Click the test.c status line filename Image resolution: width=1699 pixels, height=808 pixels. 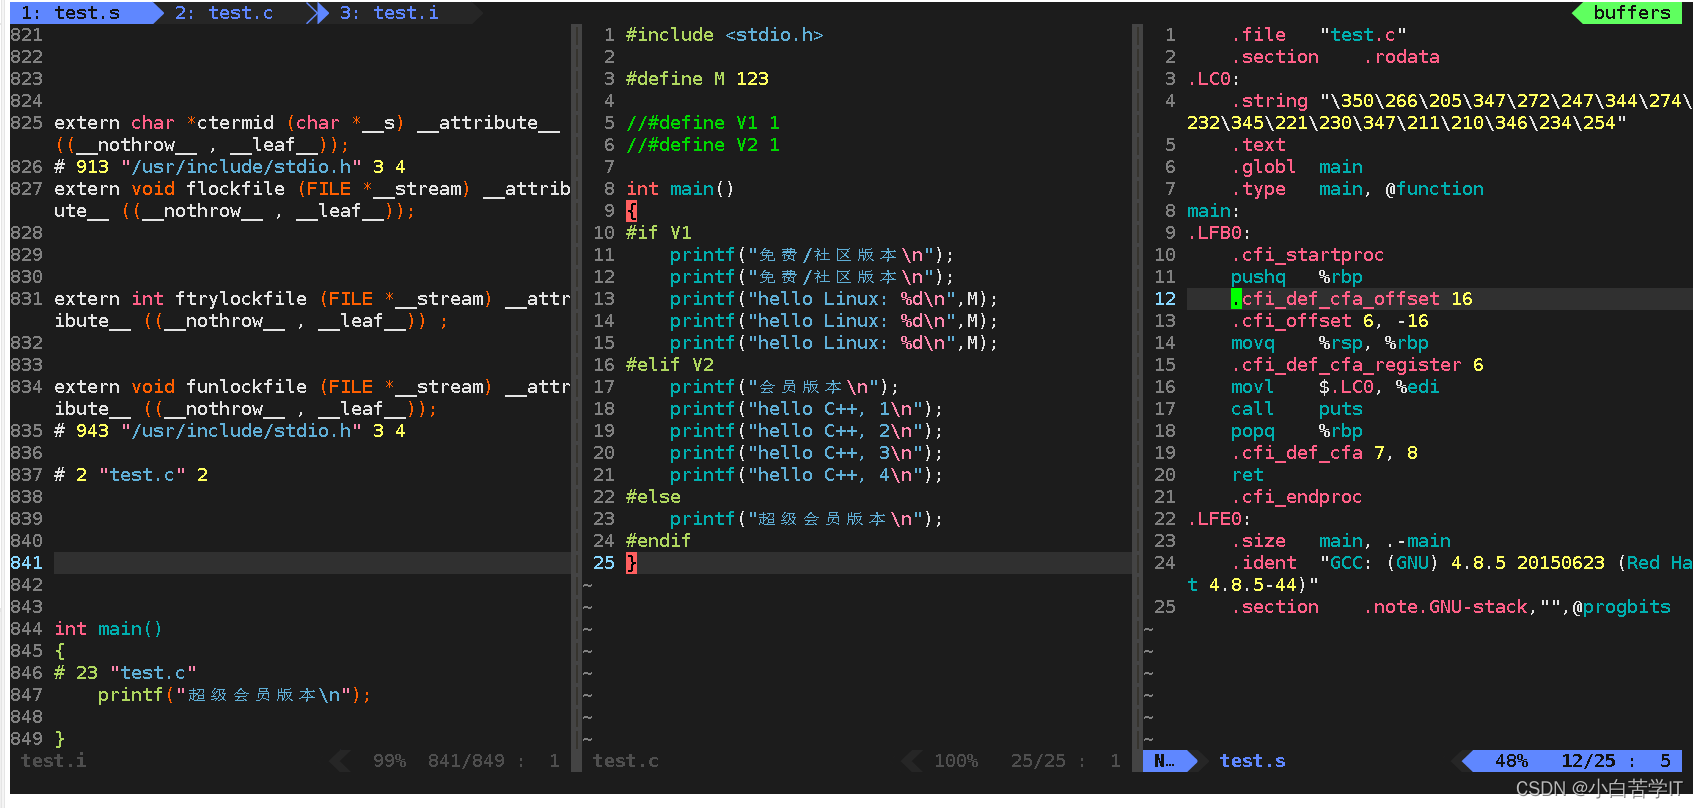(626, 761)
